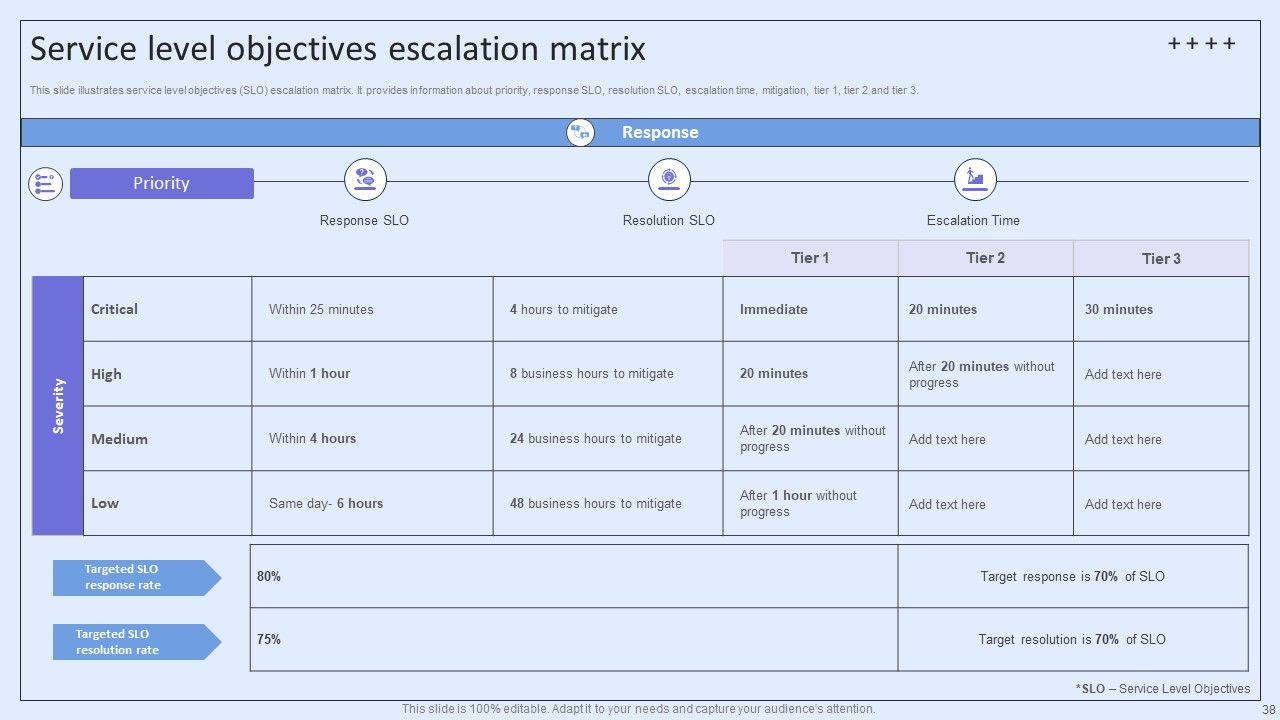Click the Response SLO circle icon
The height and width of the screenshot is (720, 1280).
tap(365, 179)
